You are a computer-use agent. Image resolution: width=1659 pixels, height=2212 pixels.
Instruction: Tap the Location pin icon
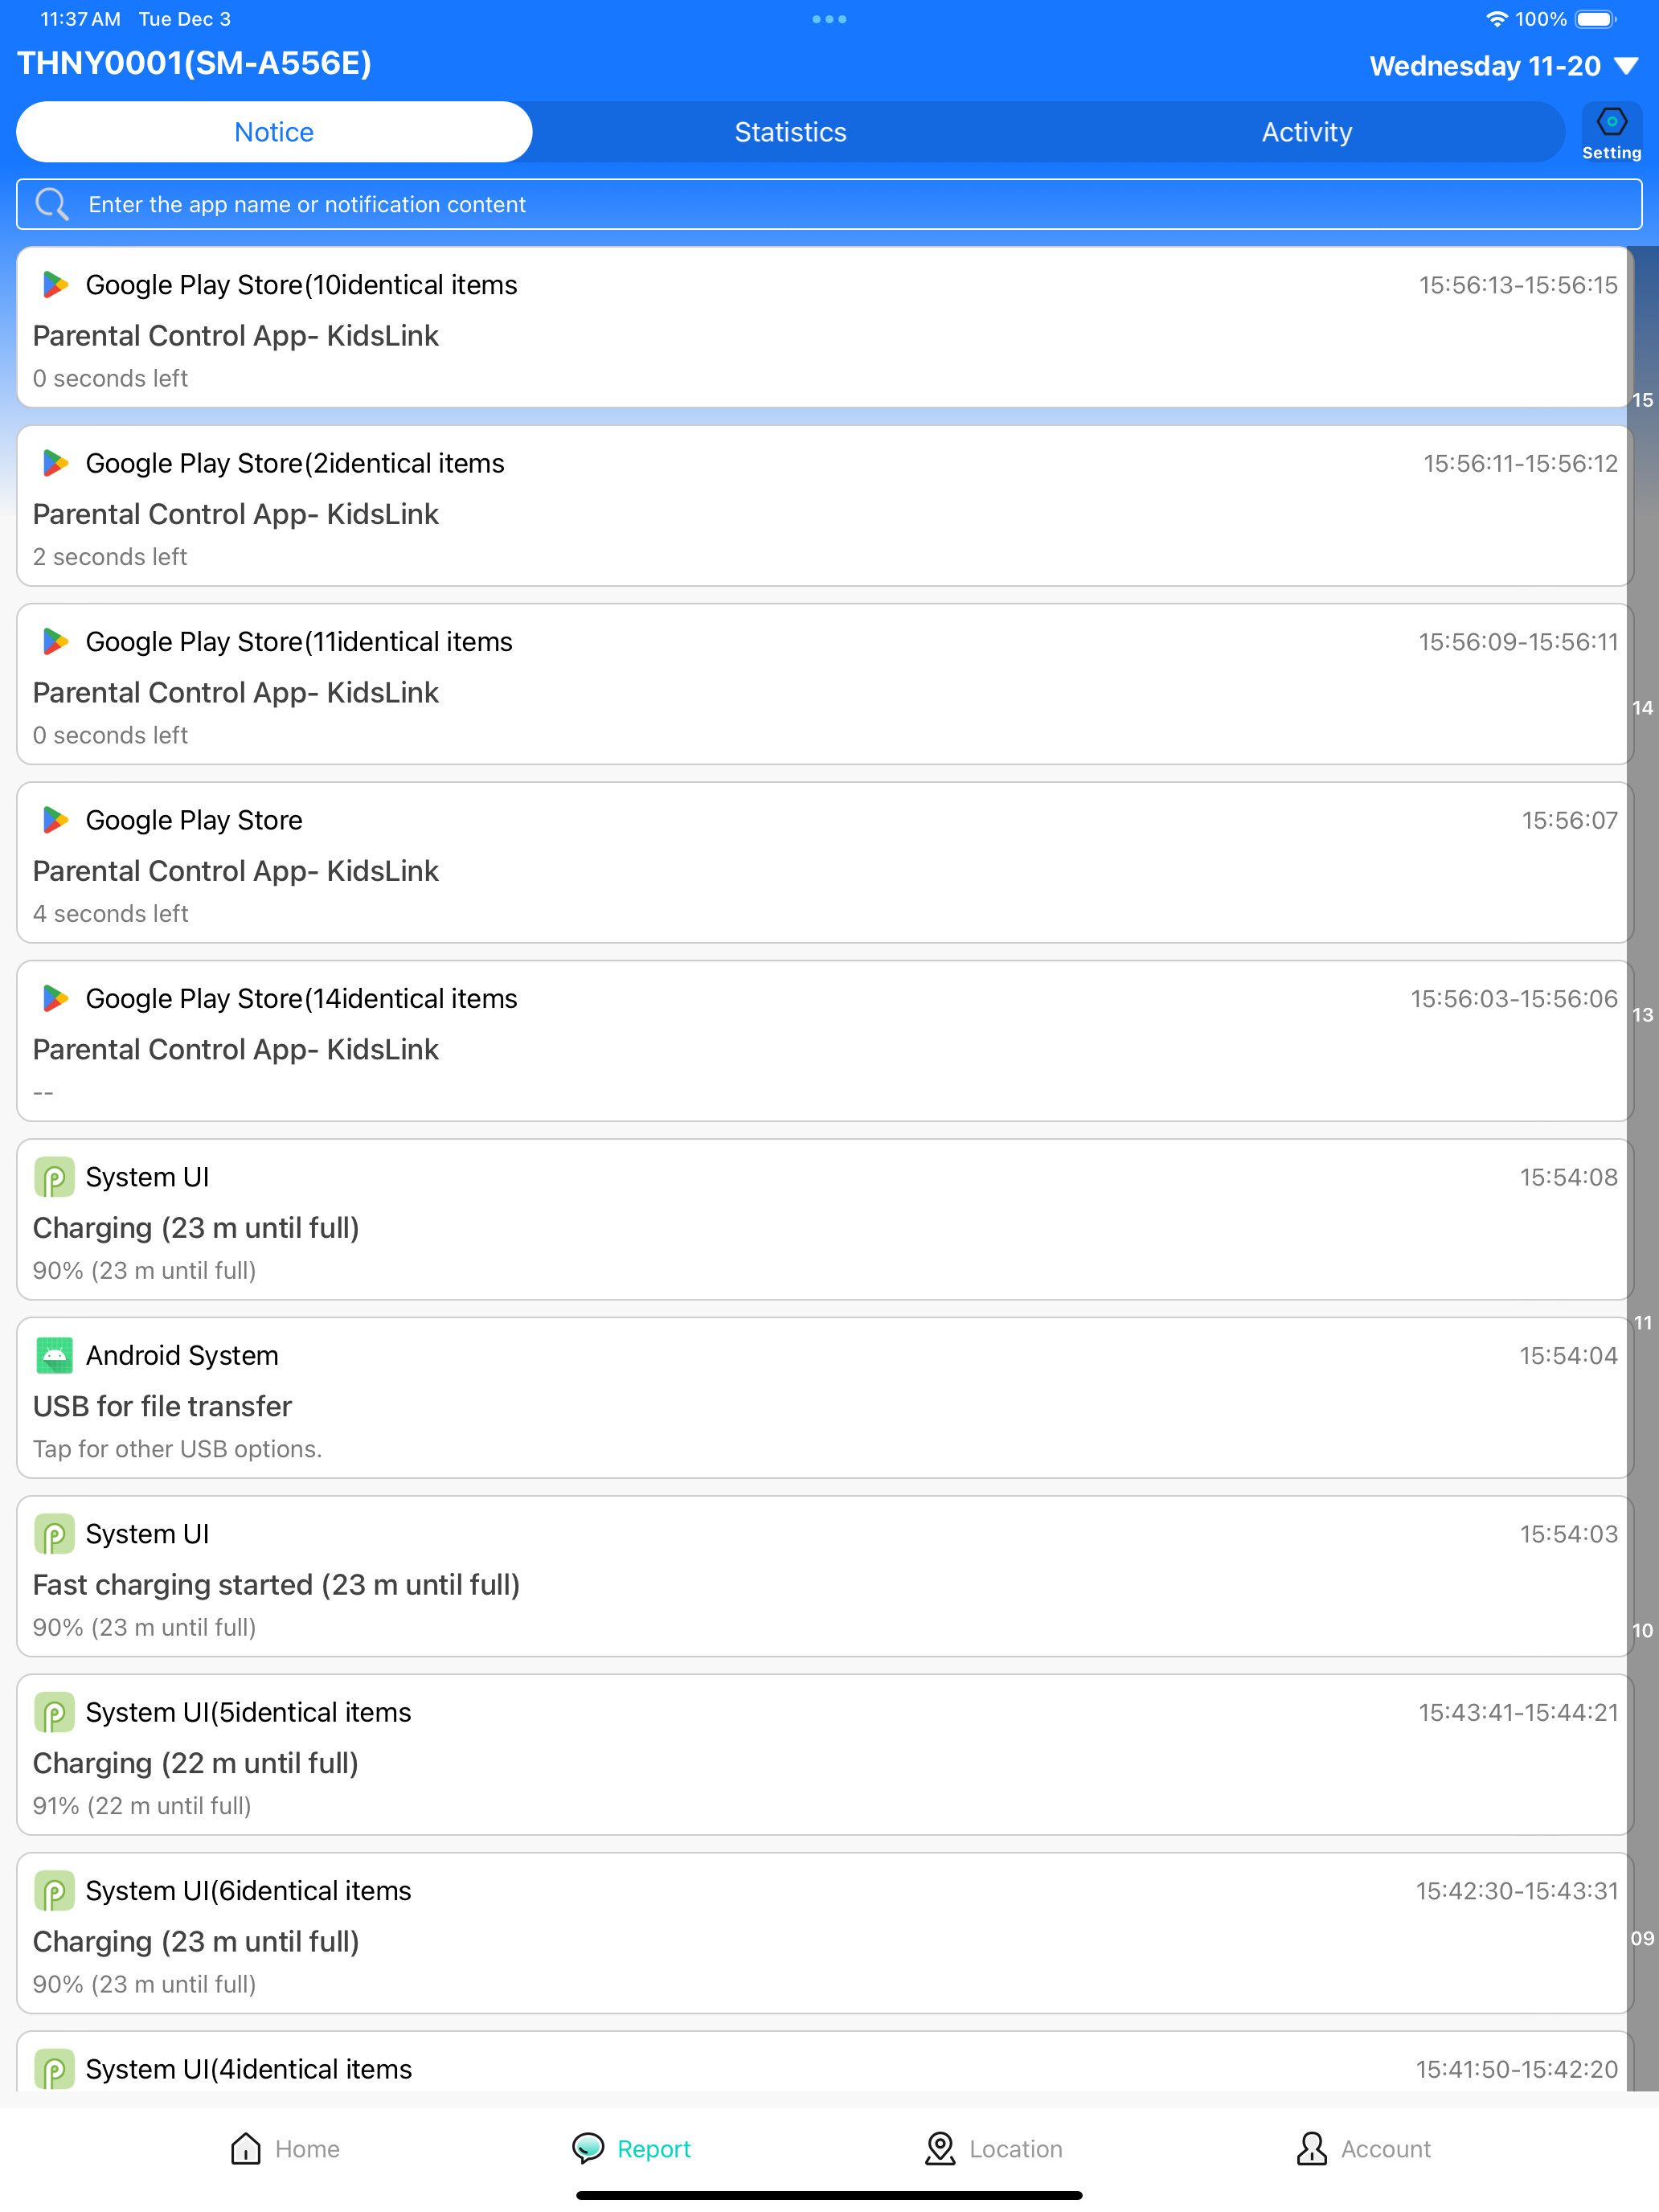[940, 2148]
